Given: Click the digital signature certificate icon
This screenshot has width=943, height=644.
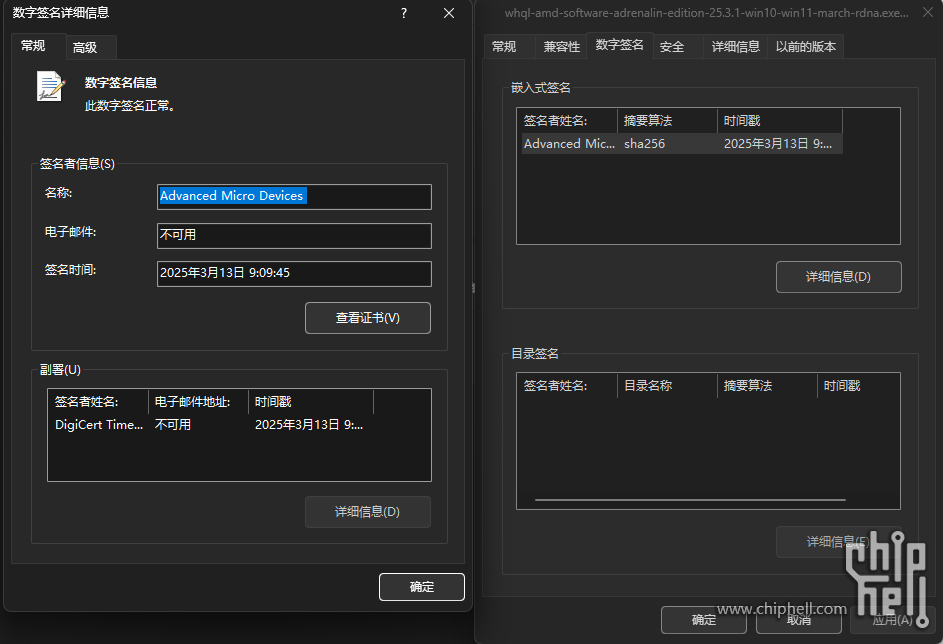Looking at the screenshot, I should click(x=51, y=86).
